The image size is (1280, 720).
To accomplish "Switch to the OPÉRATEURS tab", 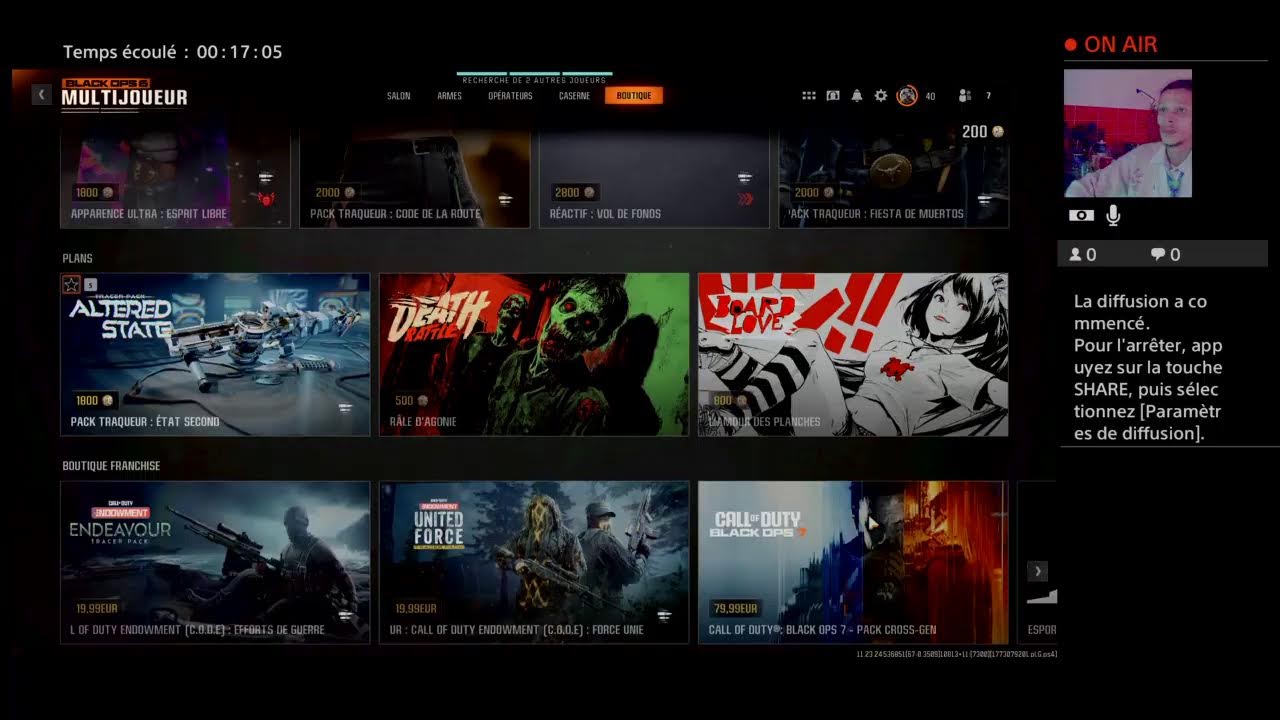I will (510, 96).
